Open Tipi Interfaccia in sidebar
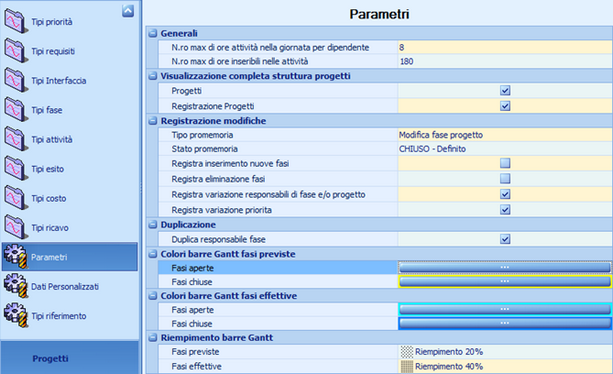This screenshot has width=613, height=374. (x=59, y=81)
